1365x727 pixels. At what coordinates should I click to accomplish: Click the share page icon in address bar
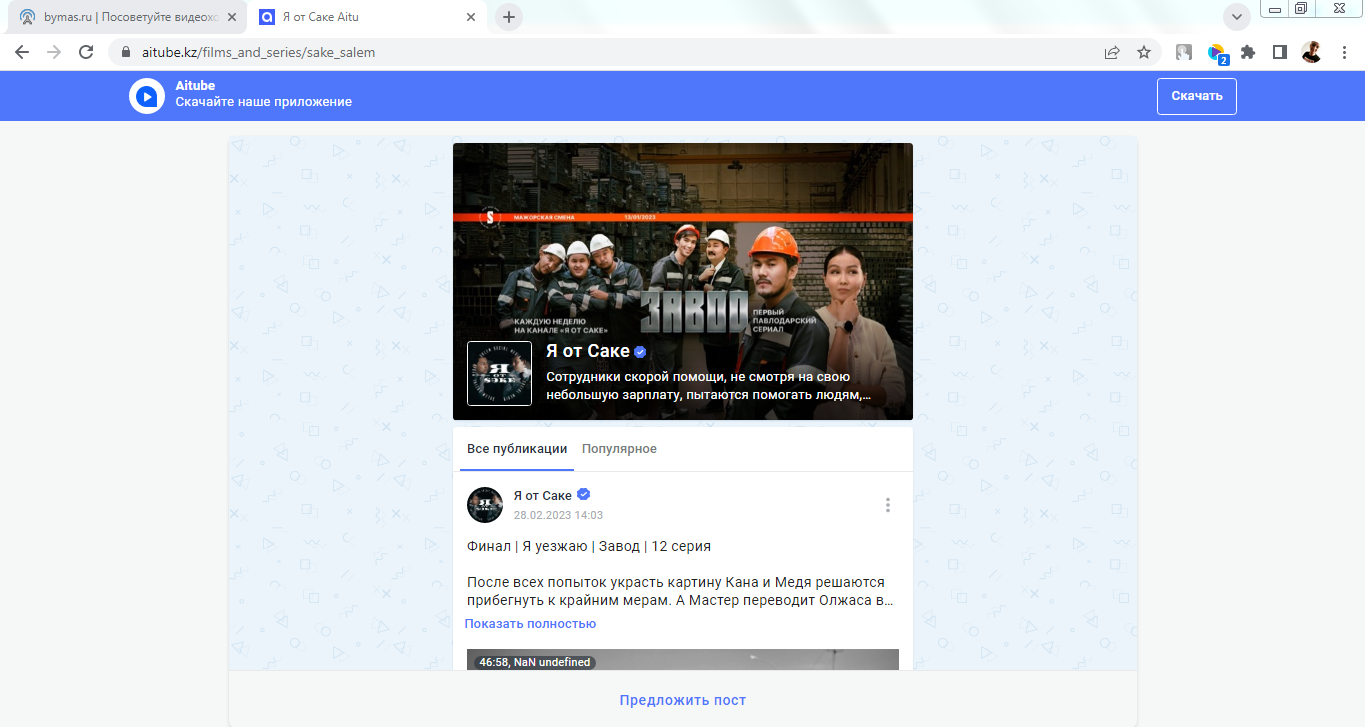(1112, 52)
